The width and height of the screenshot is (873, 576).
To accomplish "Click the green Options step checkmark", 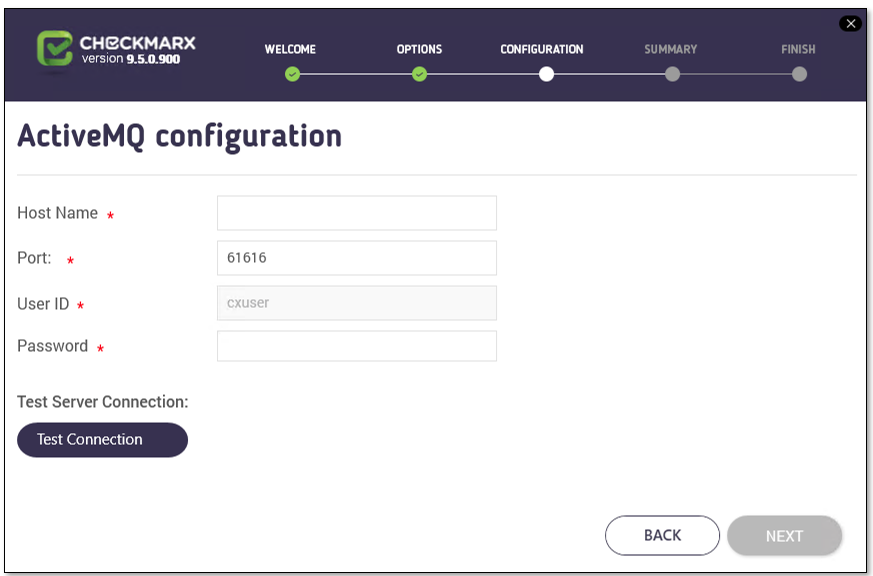I will coord(419,74).
